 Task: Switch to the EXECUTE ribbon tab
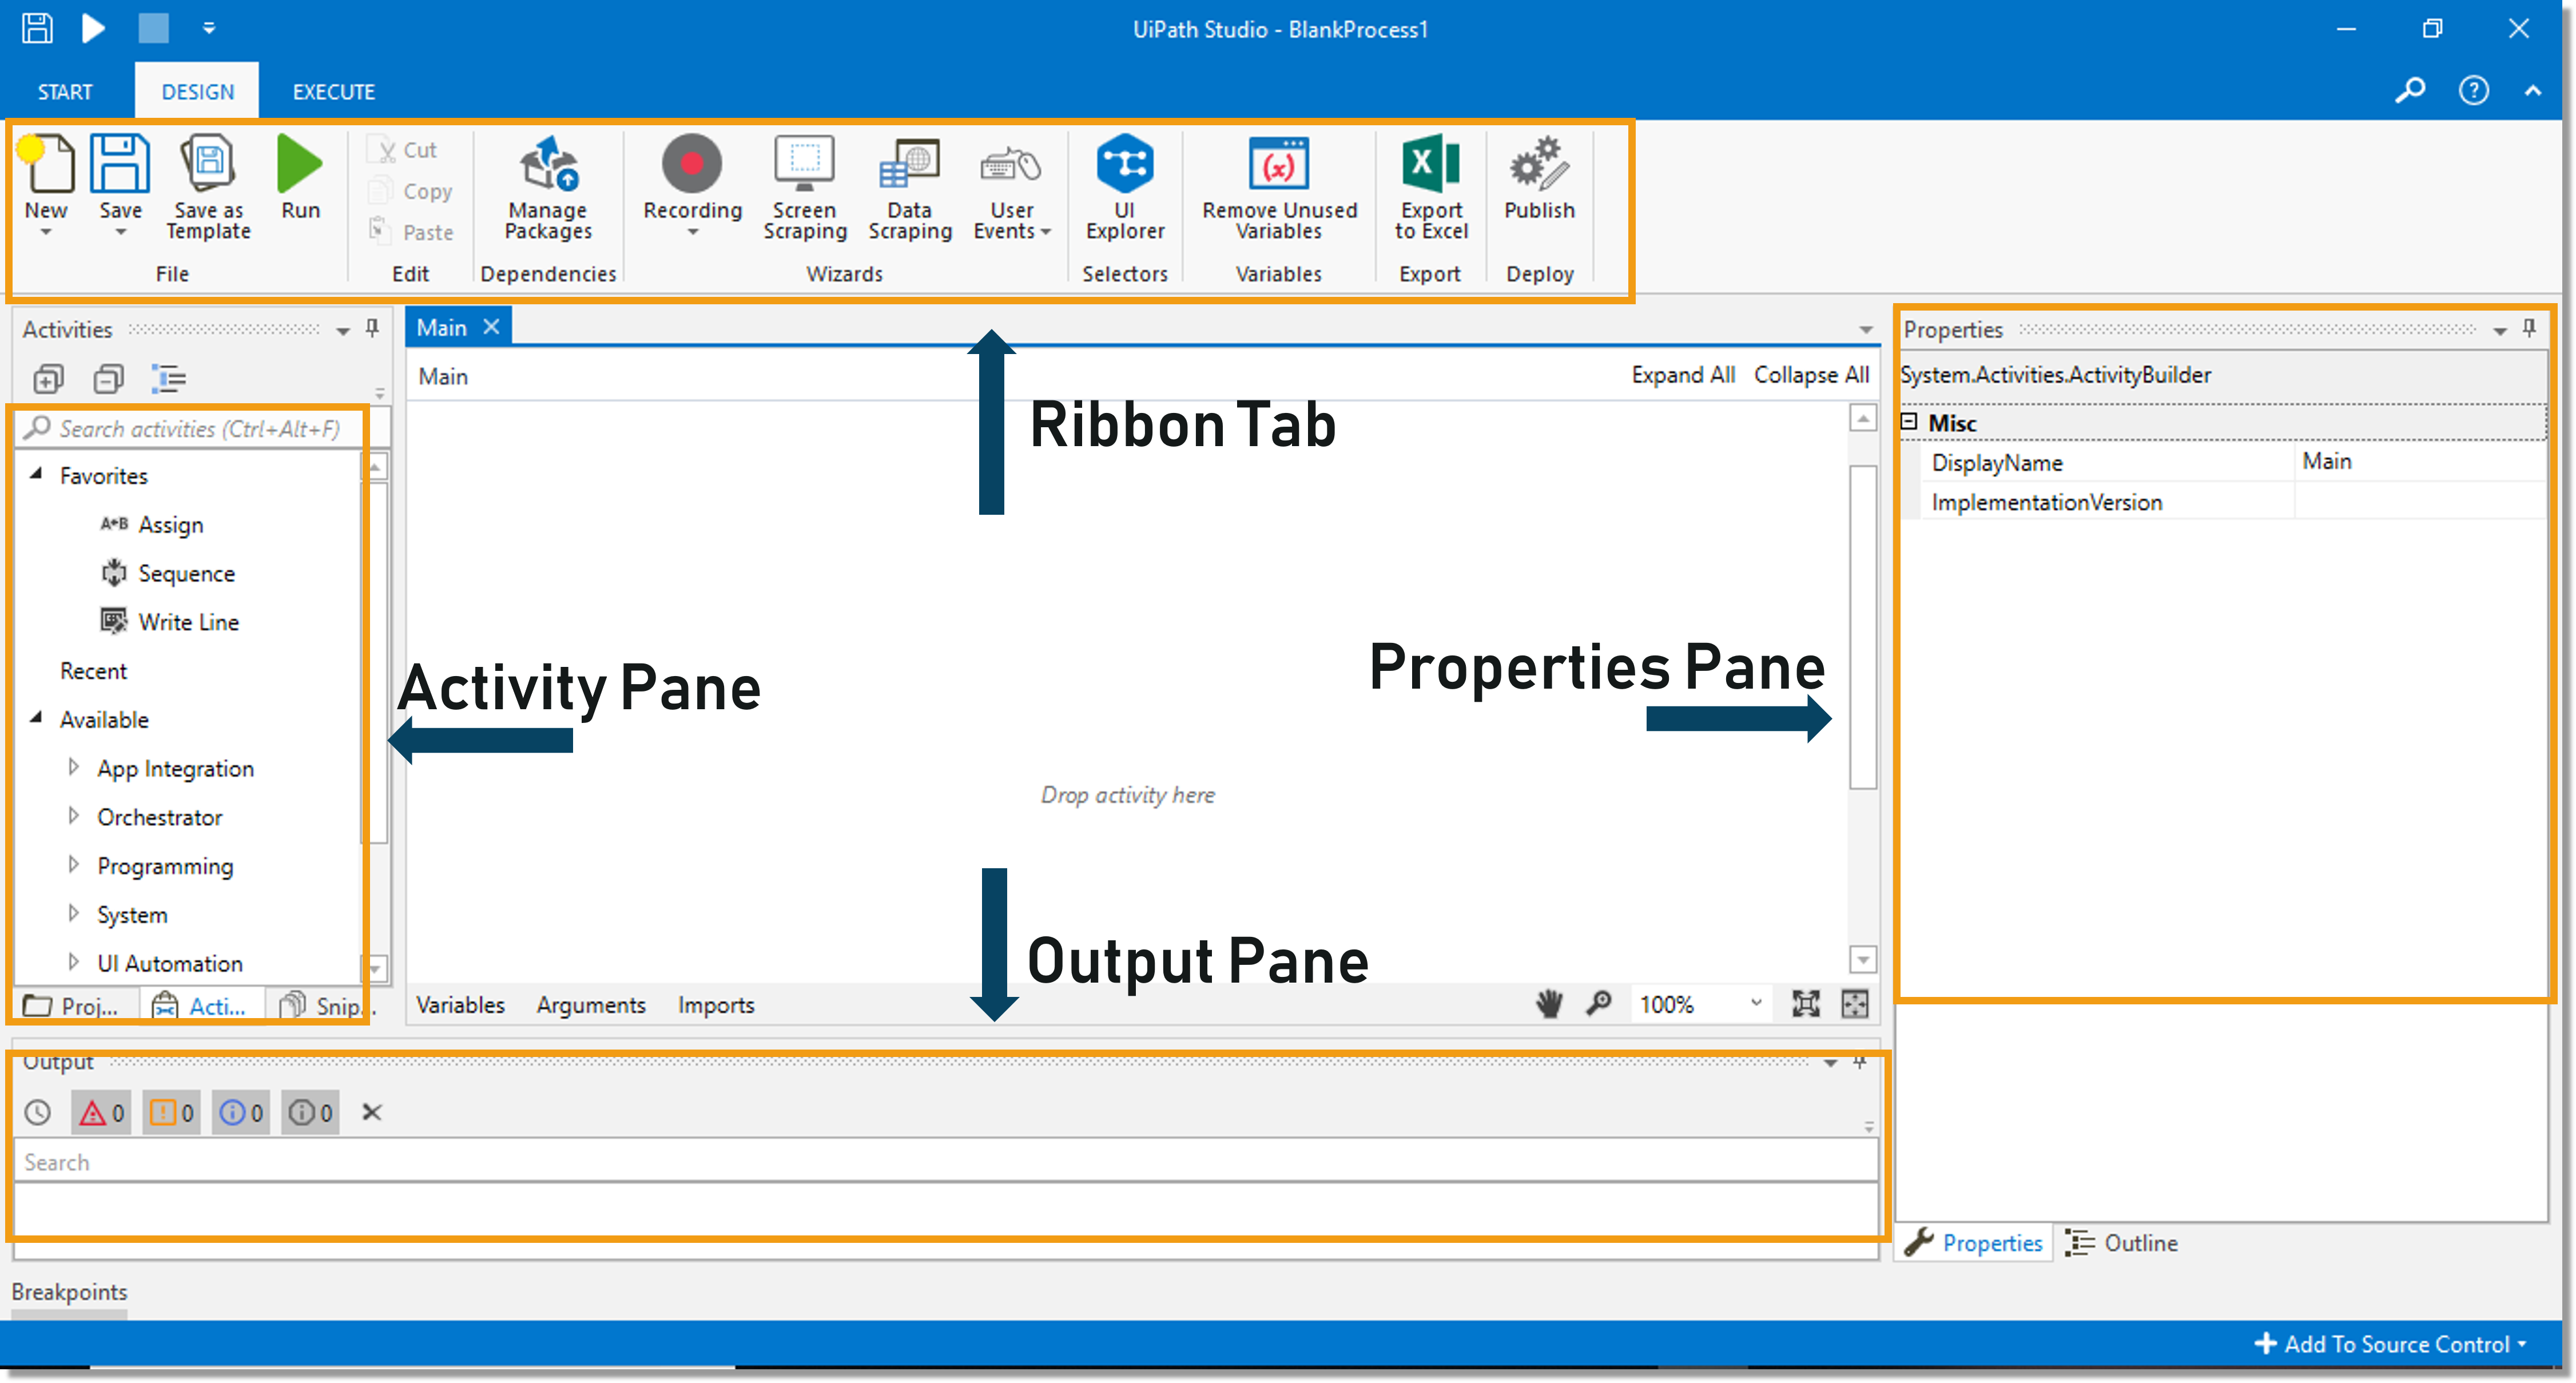tap(334, 92)
